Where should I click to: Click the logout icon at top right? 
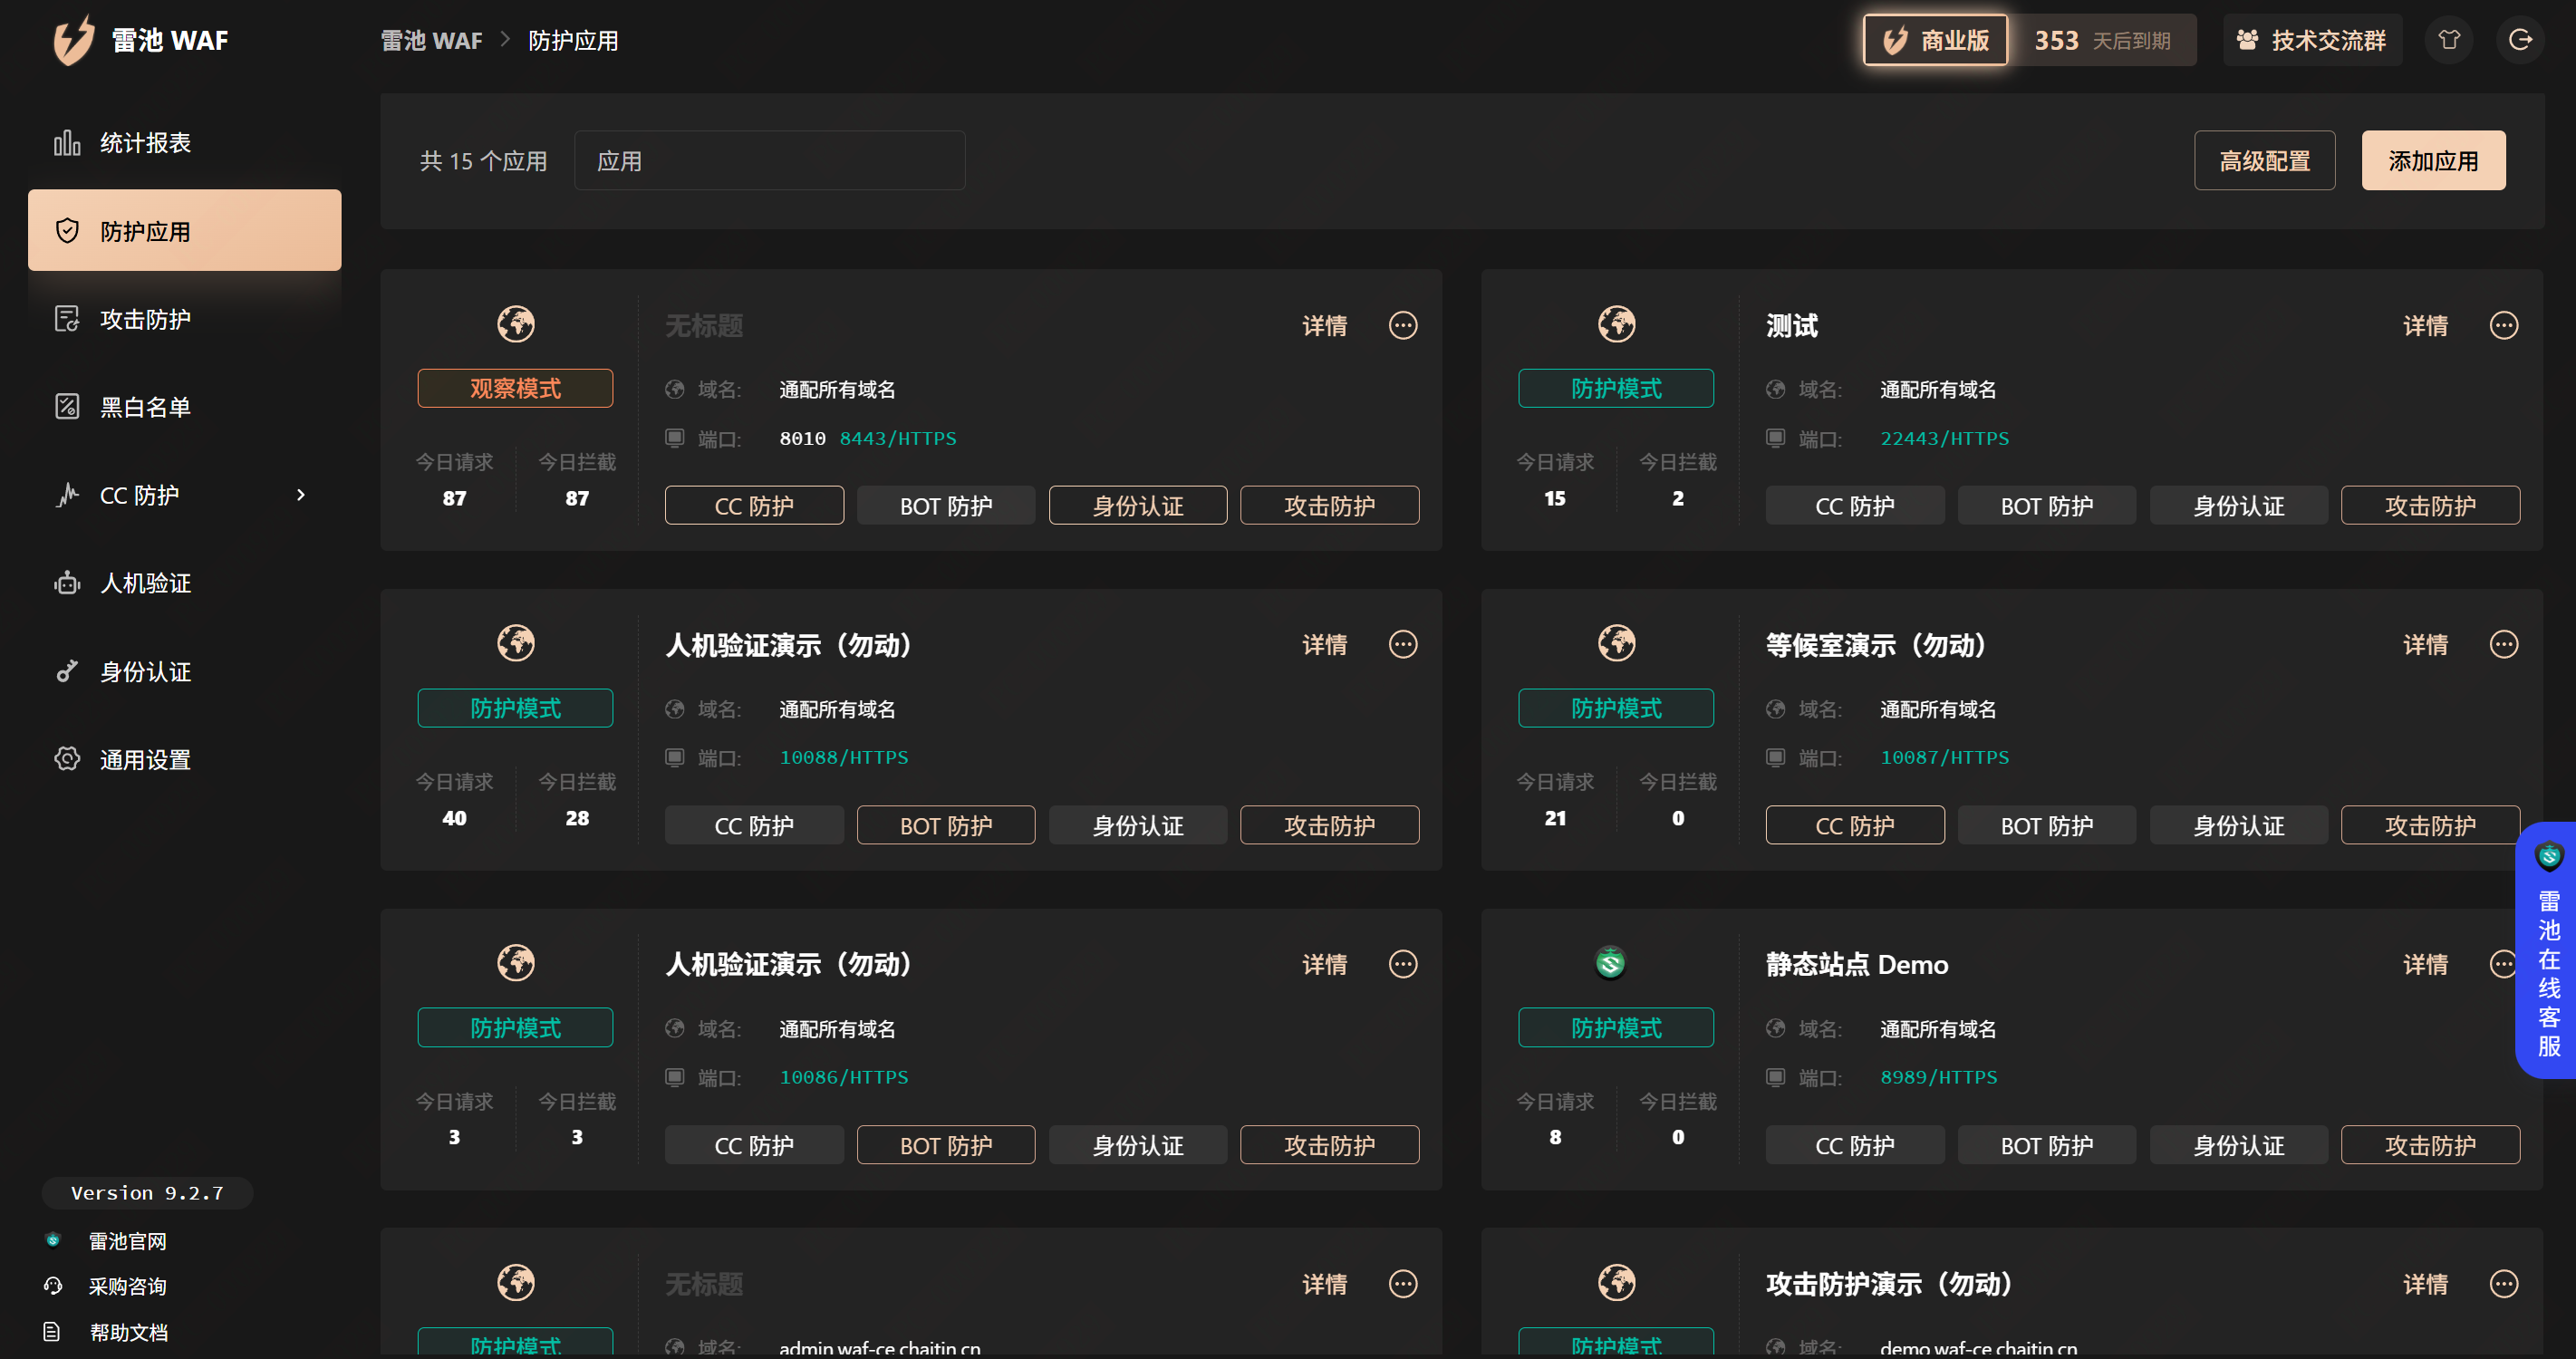click(2519, 40)
